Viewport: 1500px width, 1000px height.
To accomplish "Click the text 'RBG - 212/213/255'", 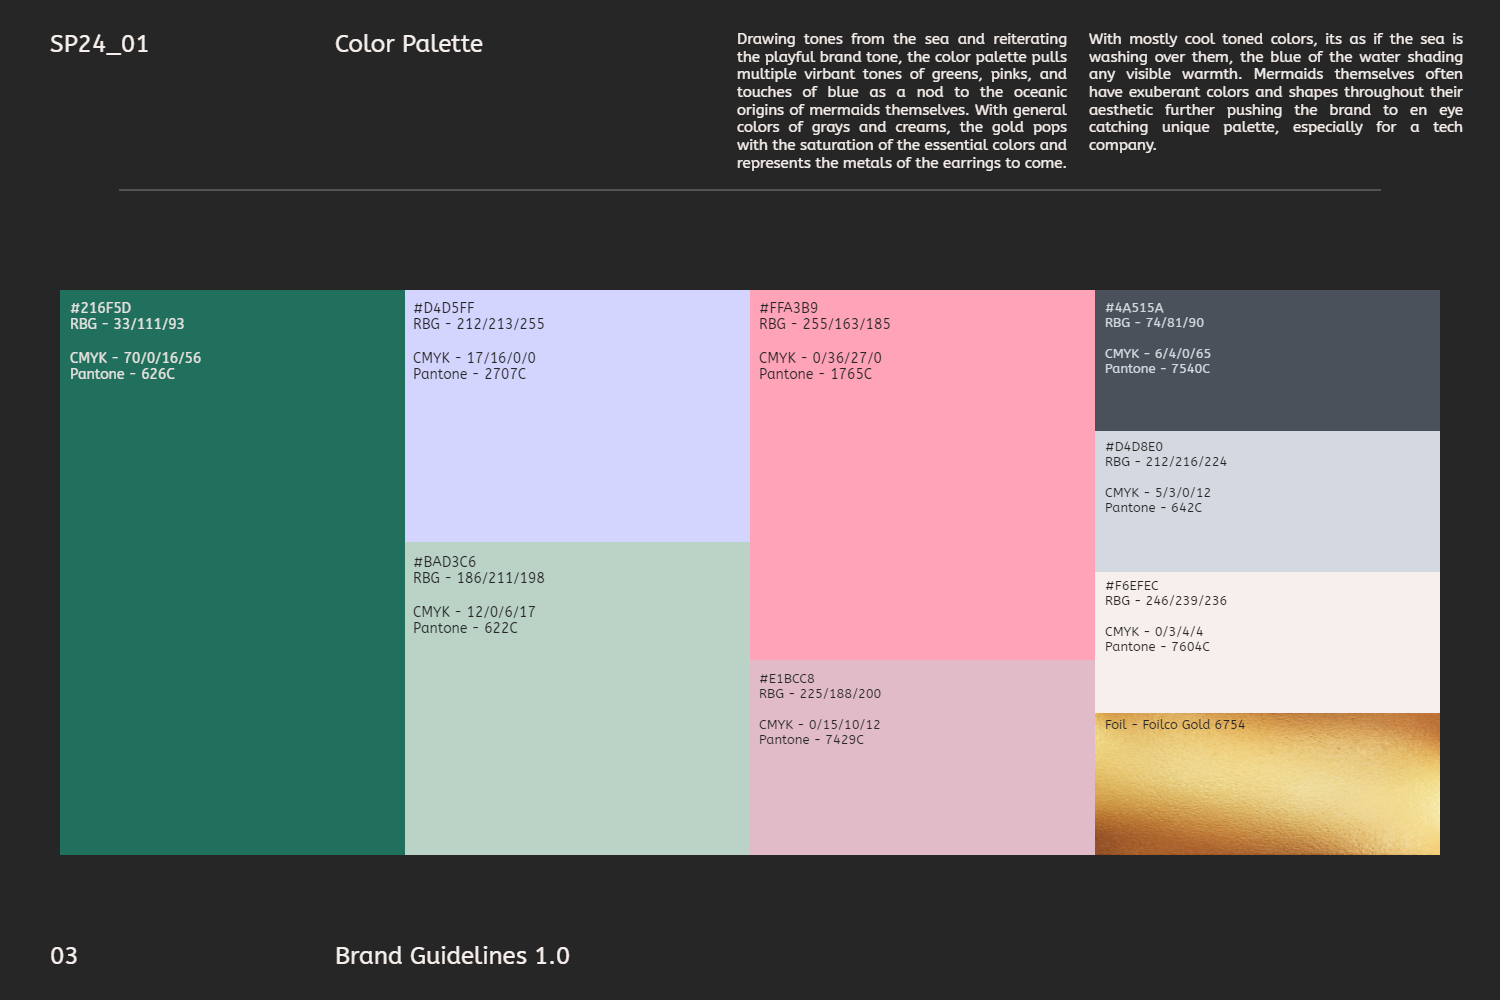I will pos(479,324).
